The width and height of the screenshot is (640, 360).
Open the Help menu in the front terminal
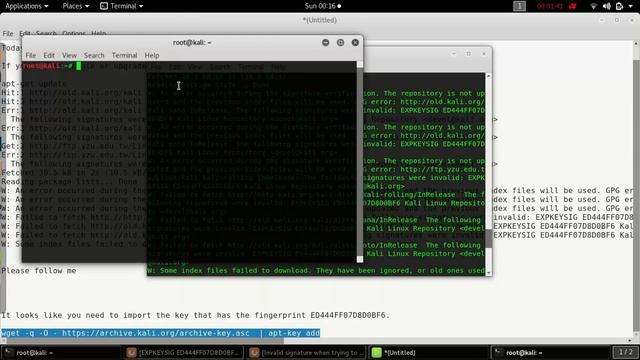[x=152, y=56]
